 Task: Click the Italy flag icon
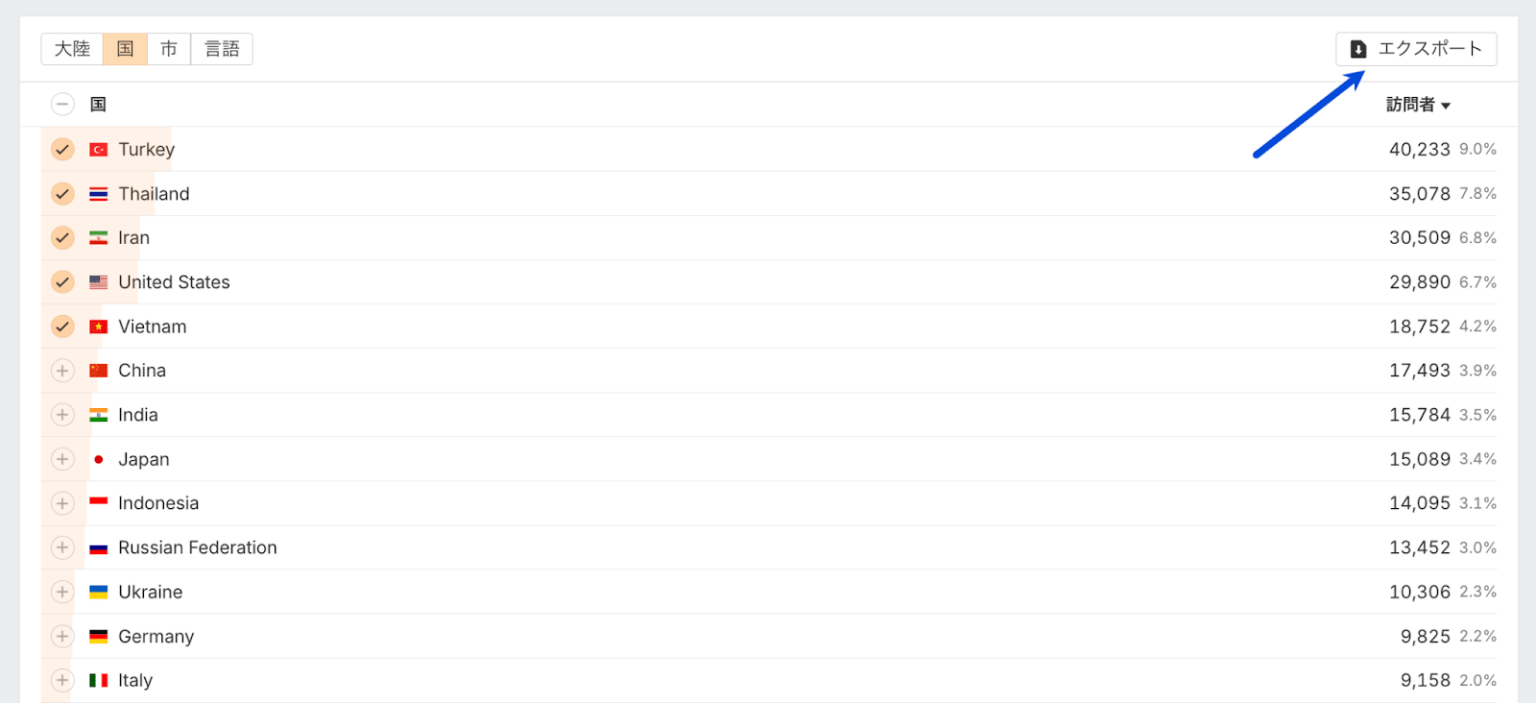[x=98, y=681]
